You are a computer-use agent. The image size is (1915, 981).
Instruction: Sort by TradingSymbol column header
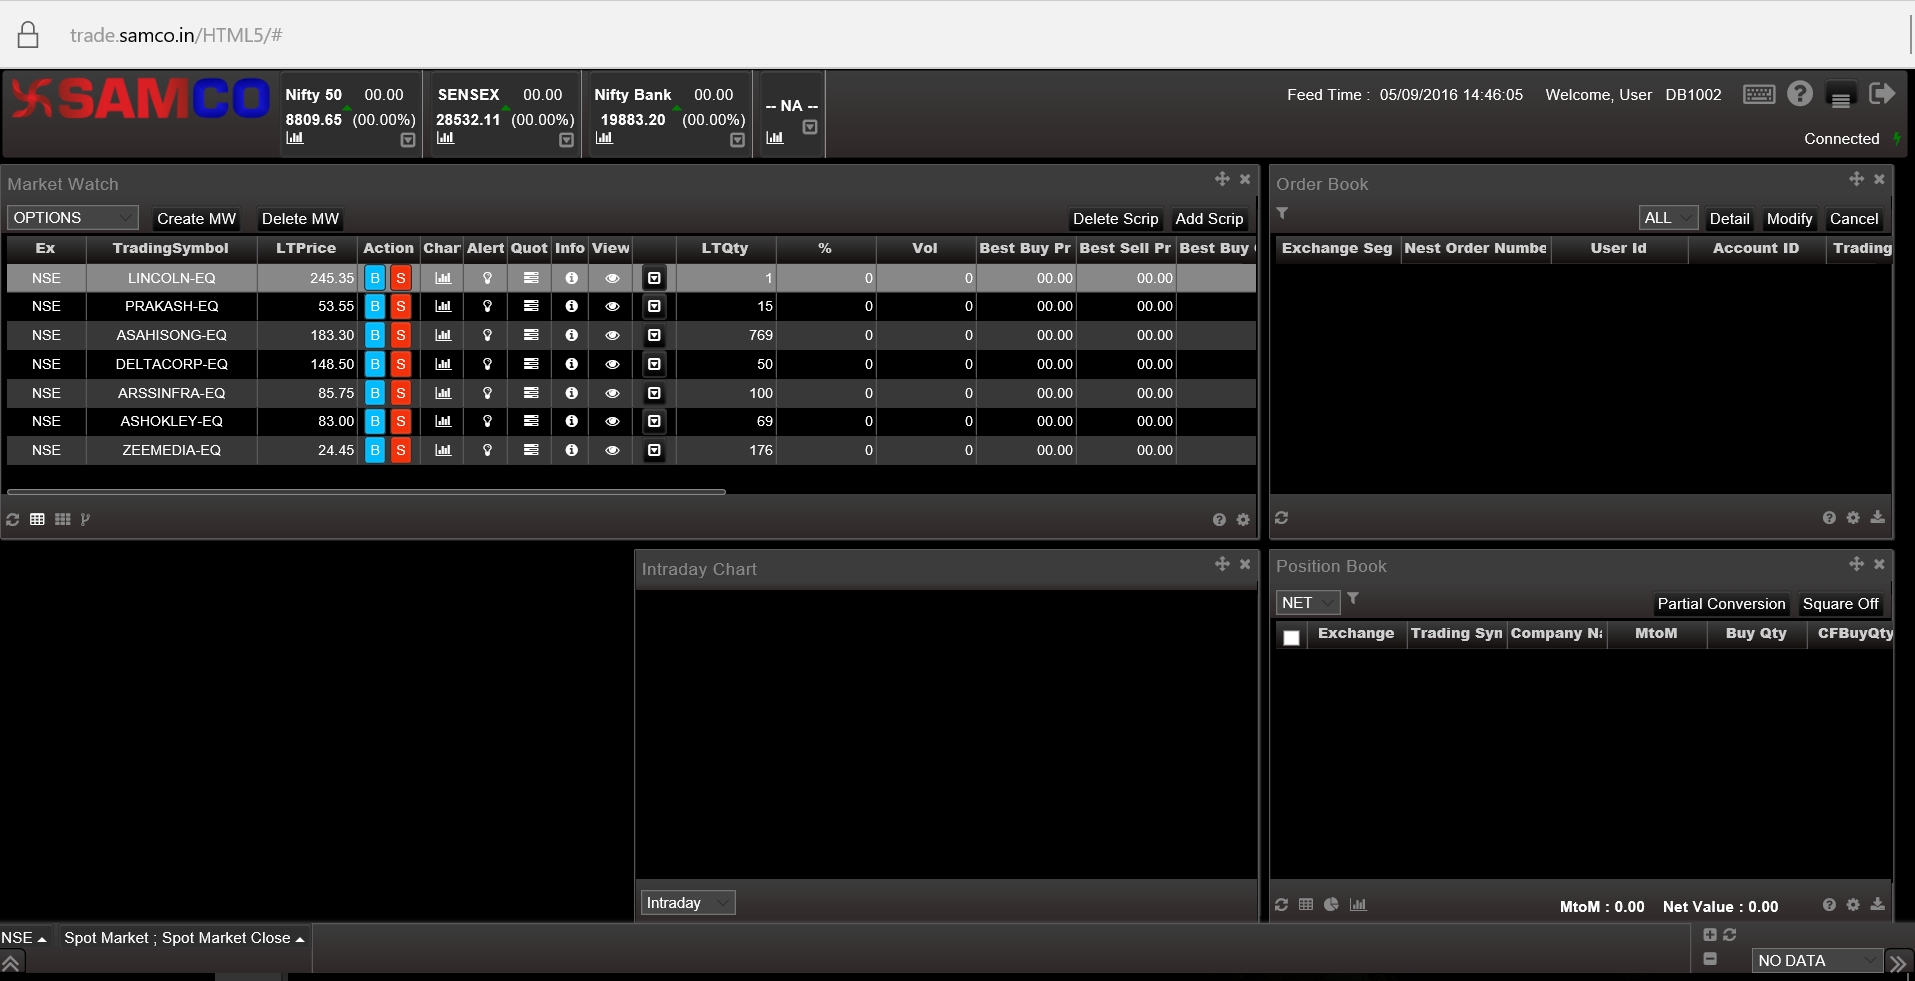[171, 248]
